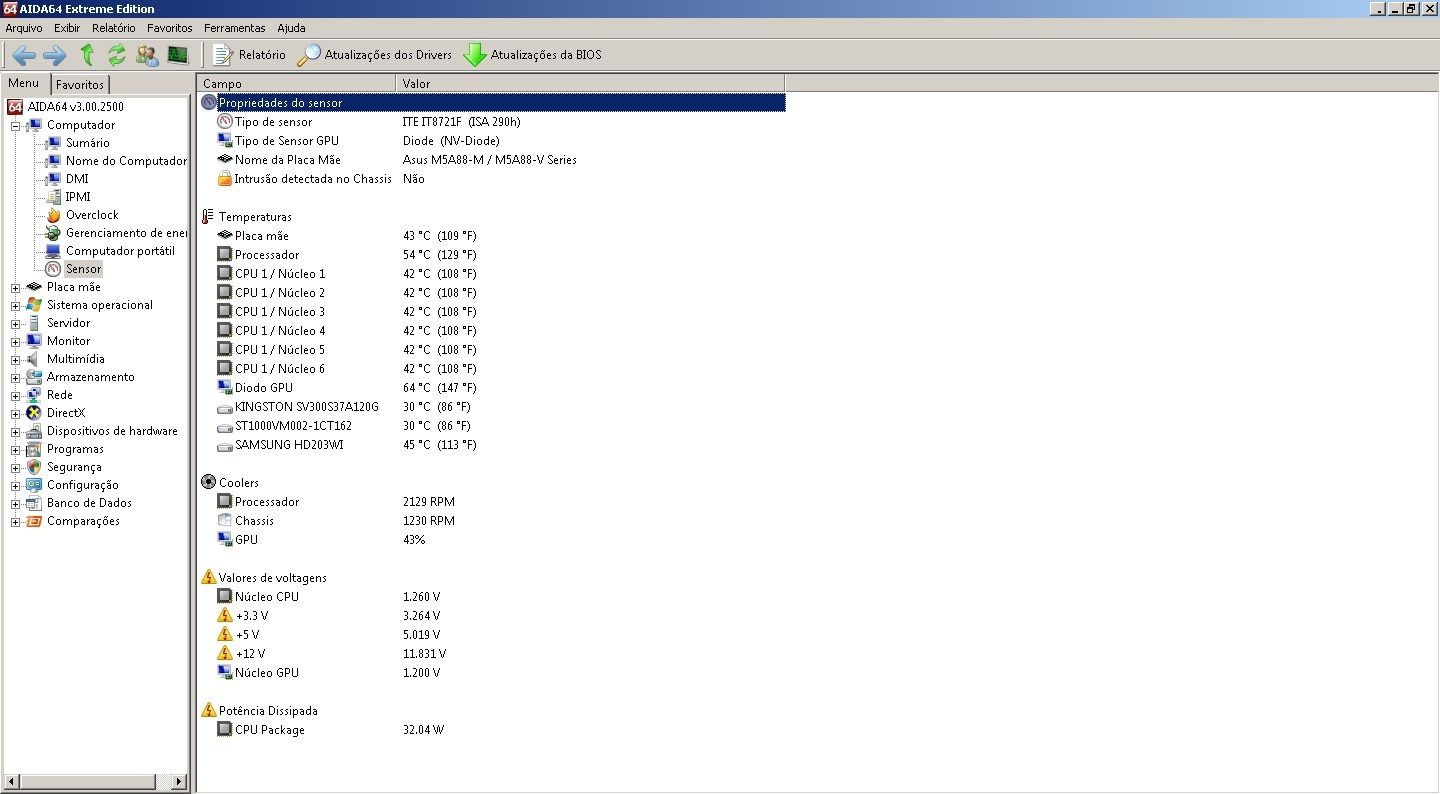Open the Favoritos menu in menu bar
The width and height of the screenshot is (1440, 794).
coord(170,28)
